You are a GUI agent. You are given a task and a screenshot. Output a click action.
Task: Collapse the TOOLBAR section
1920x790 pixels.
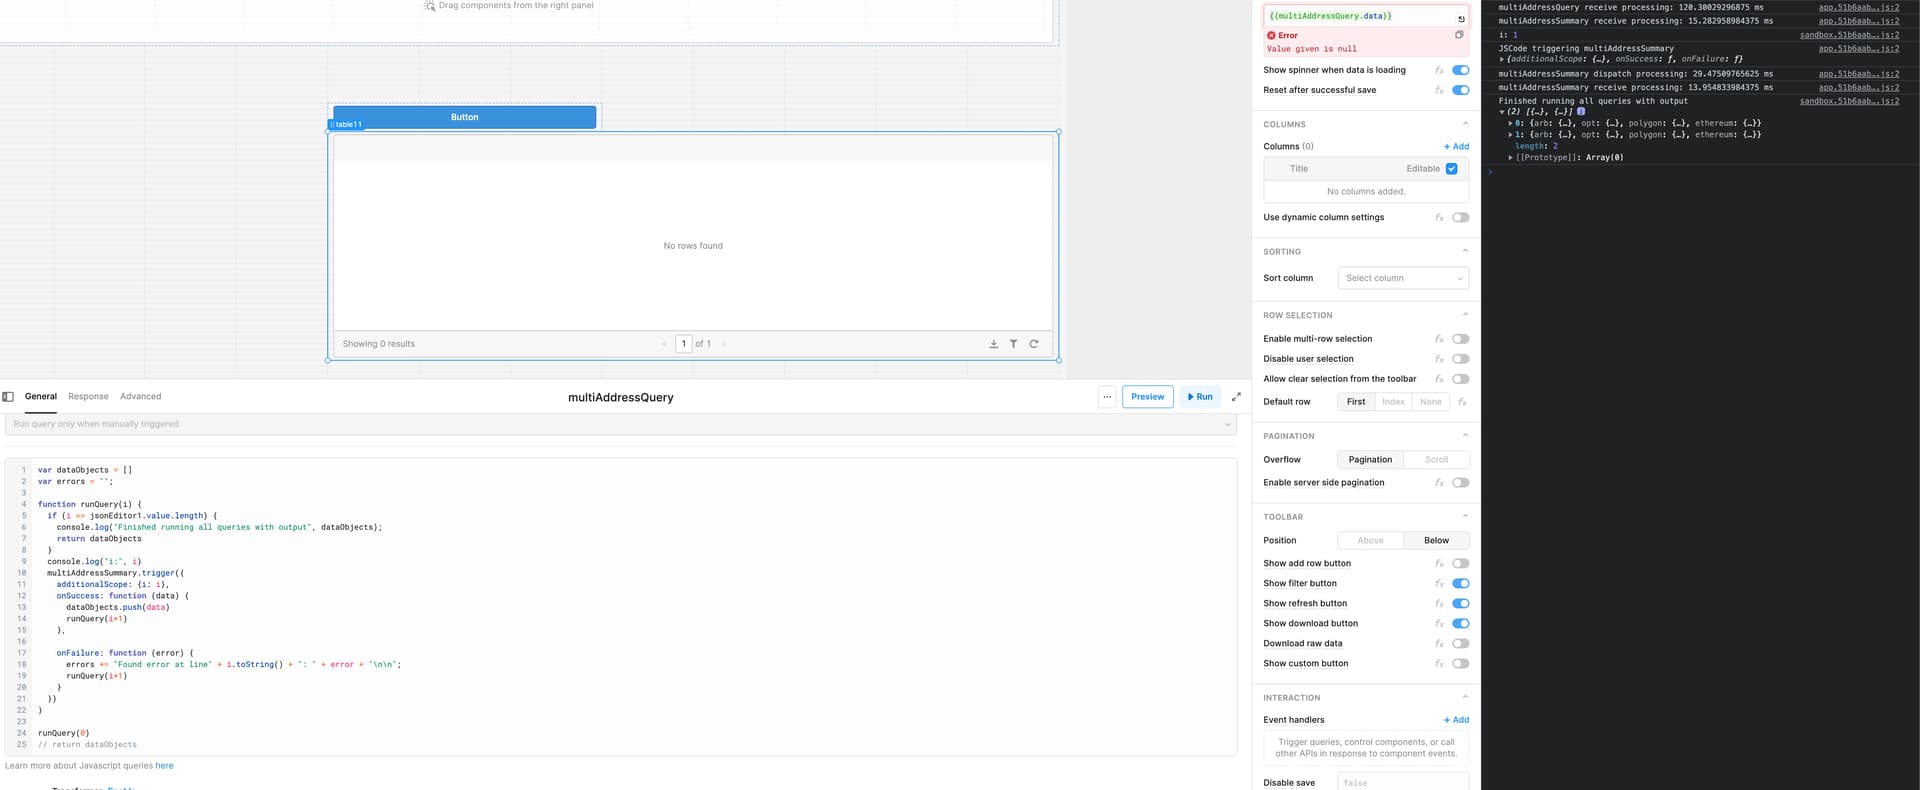pyautogui.click(x=1465, y=517)
